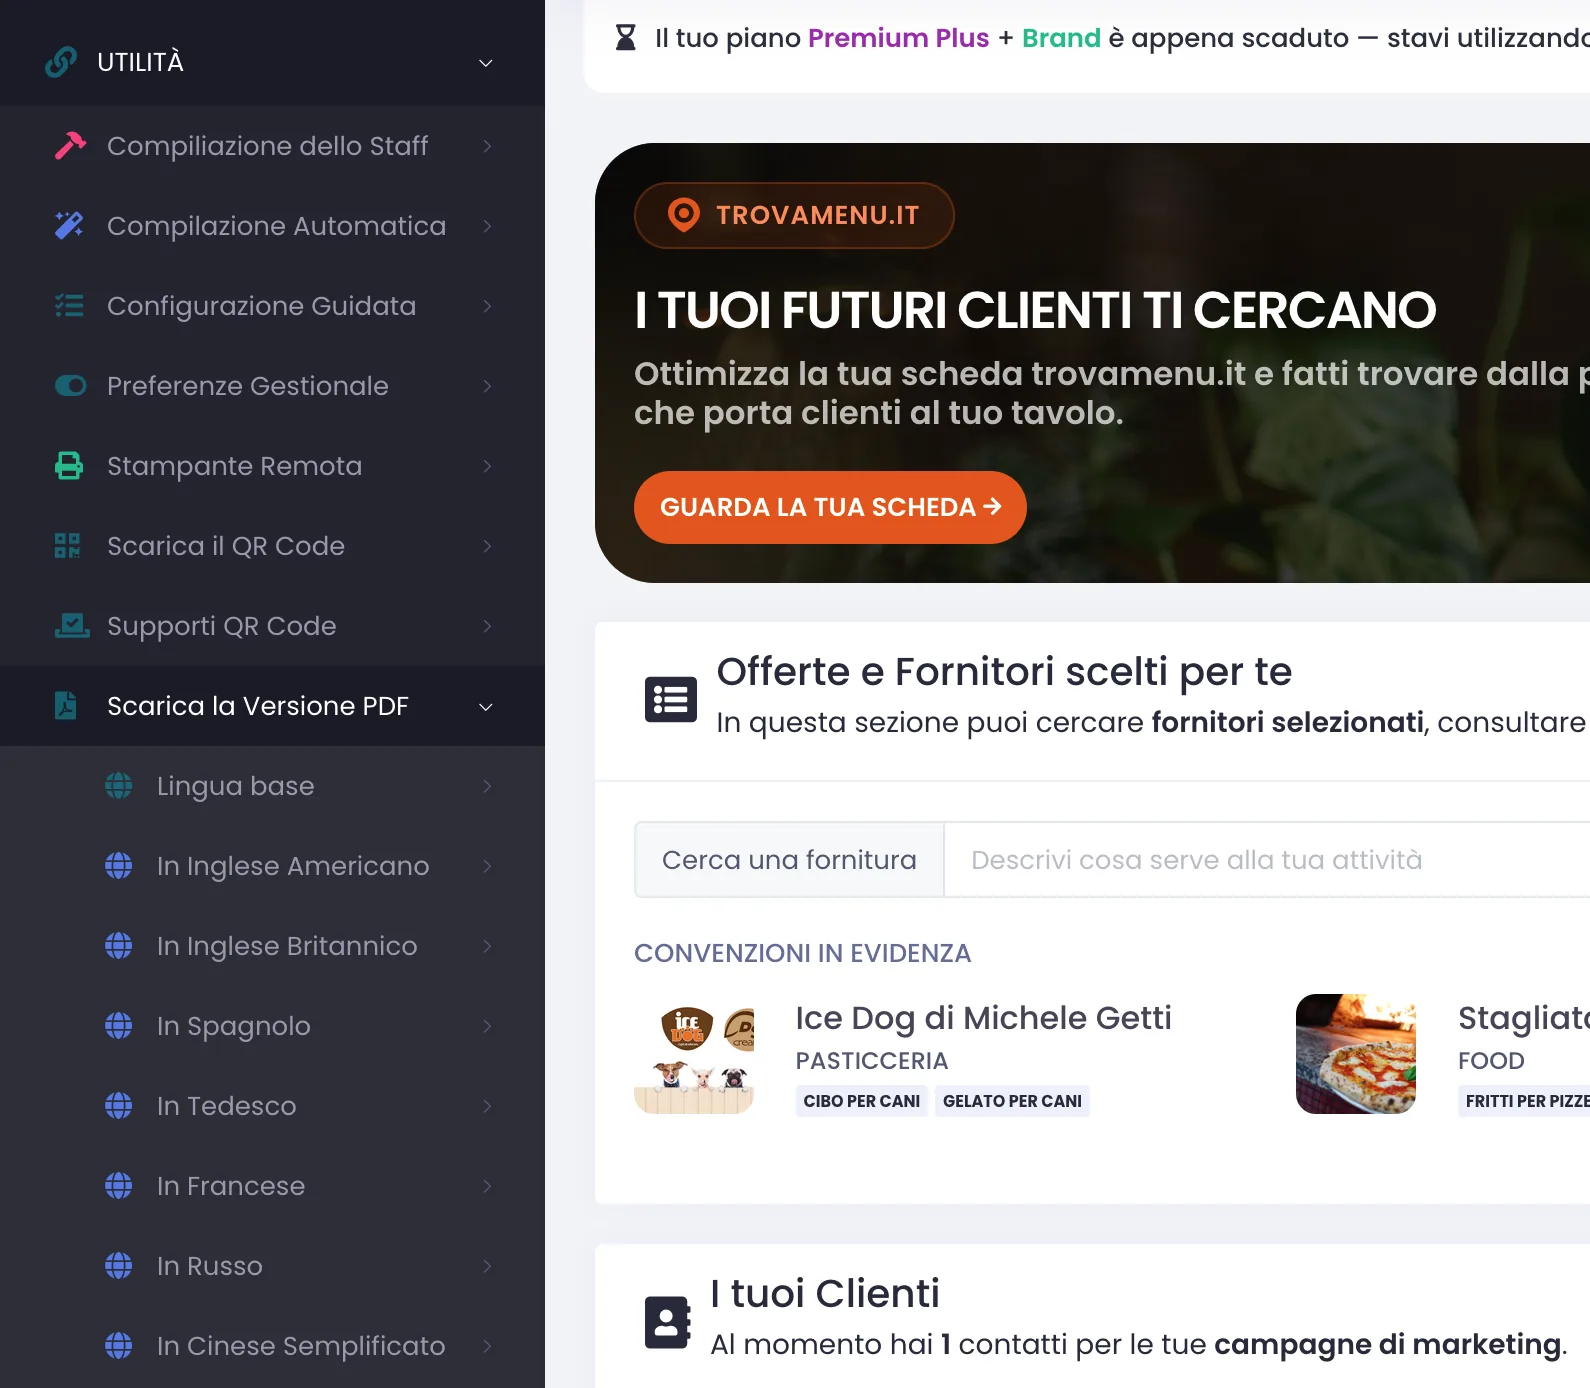The width and height of the screenshot is (1590, 1388).
Task: Expand Stampante Remota arrow
Action: (x=487, y=466)
